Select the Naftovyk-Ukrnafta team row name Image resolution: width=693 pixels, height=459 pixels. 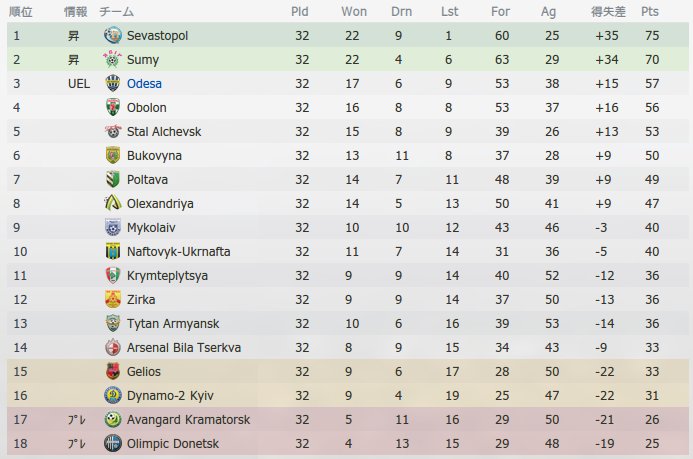click(179, 251)
